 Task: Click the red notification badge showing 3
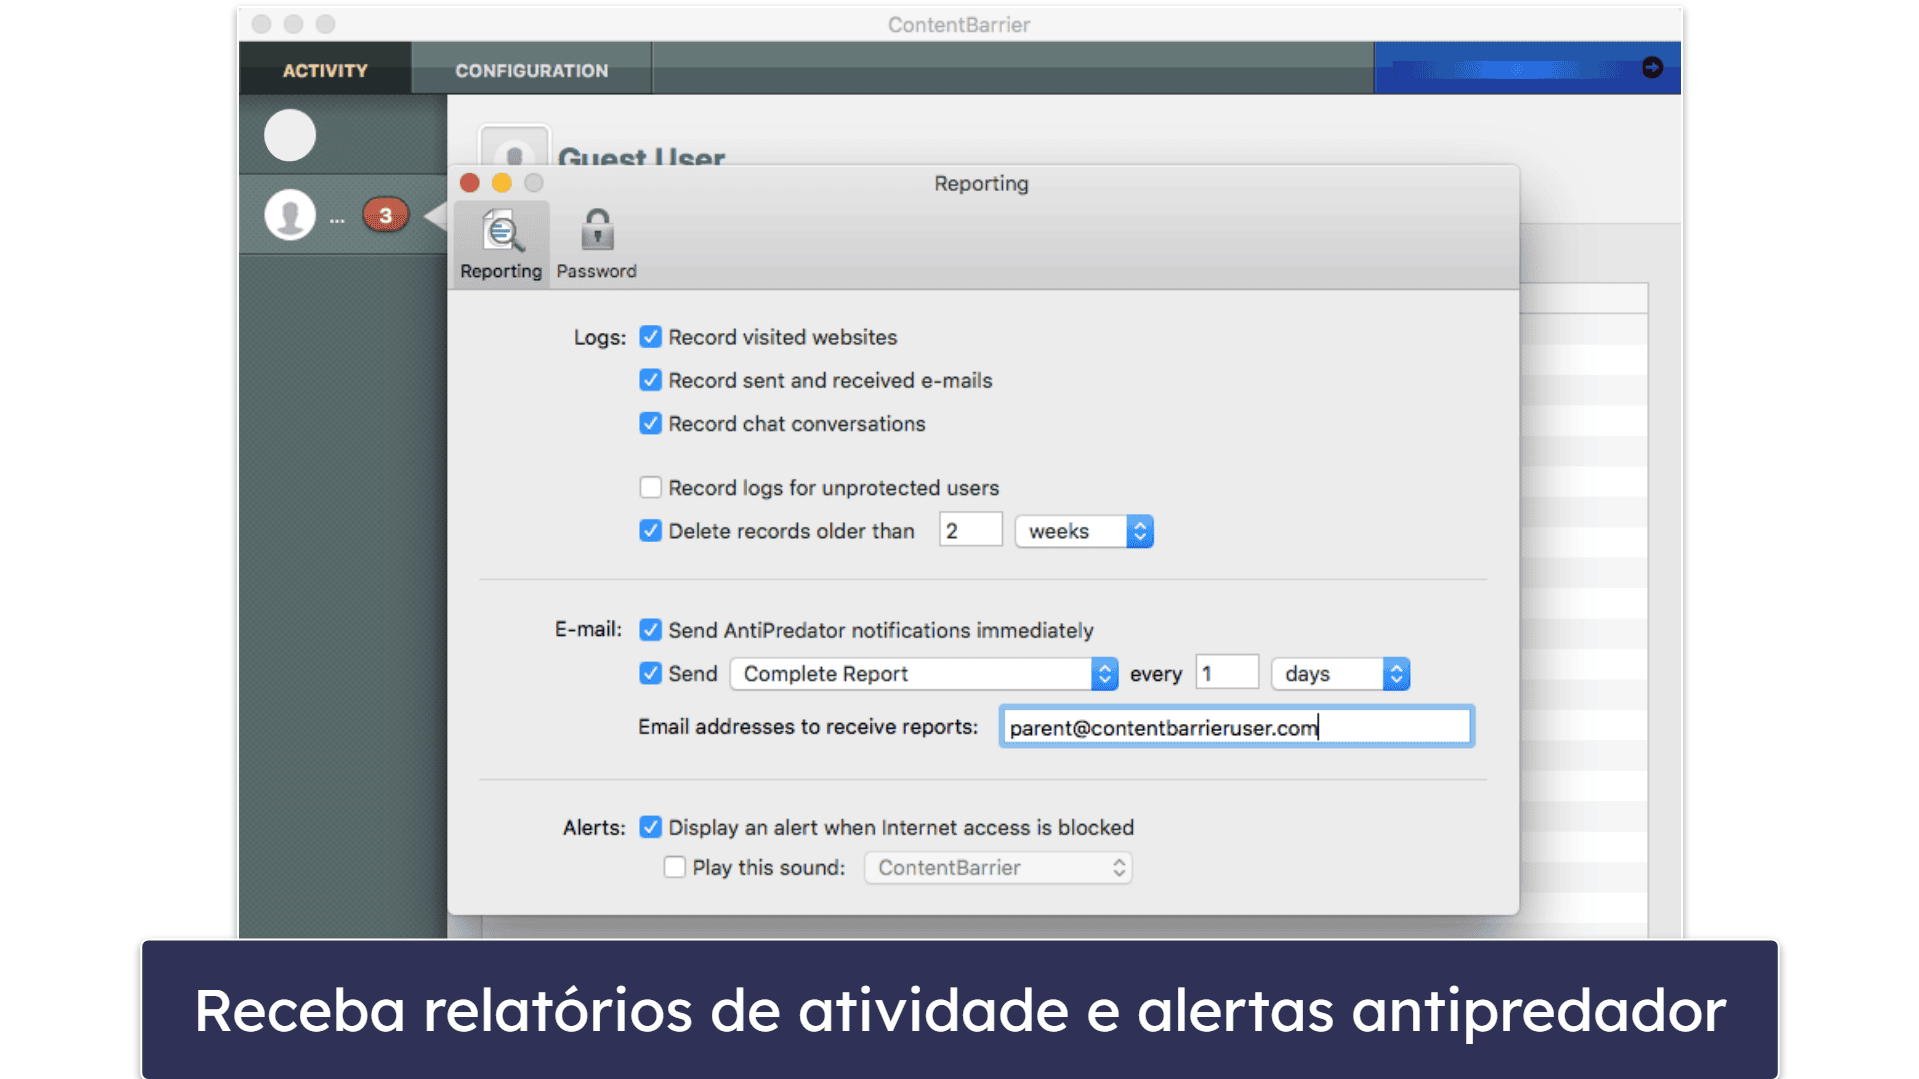pos(385,215)
